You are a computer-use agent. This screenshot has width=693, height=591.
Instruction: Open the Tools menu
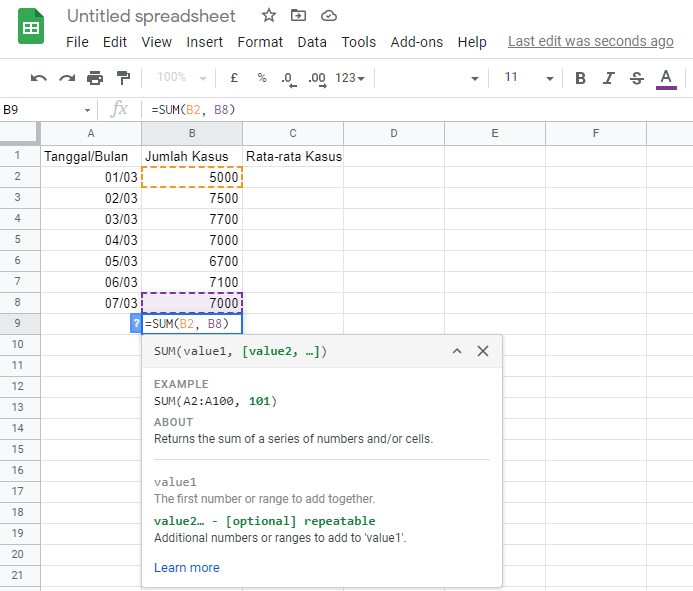point(358,42)
